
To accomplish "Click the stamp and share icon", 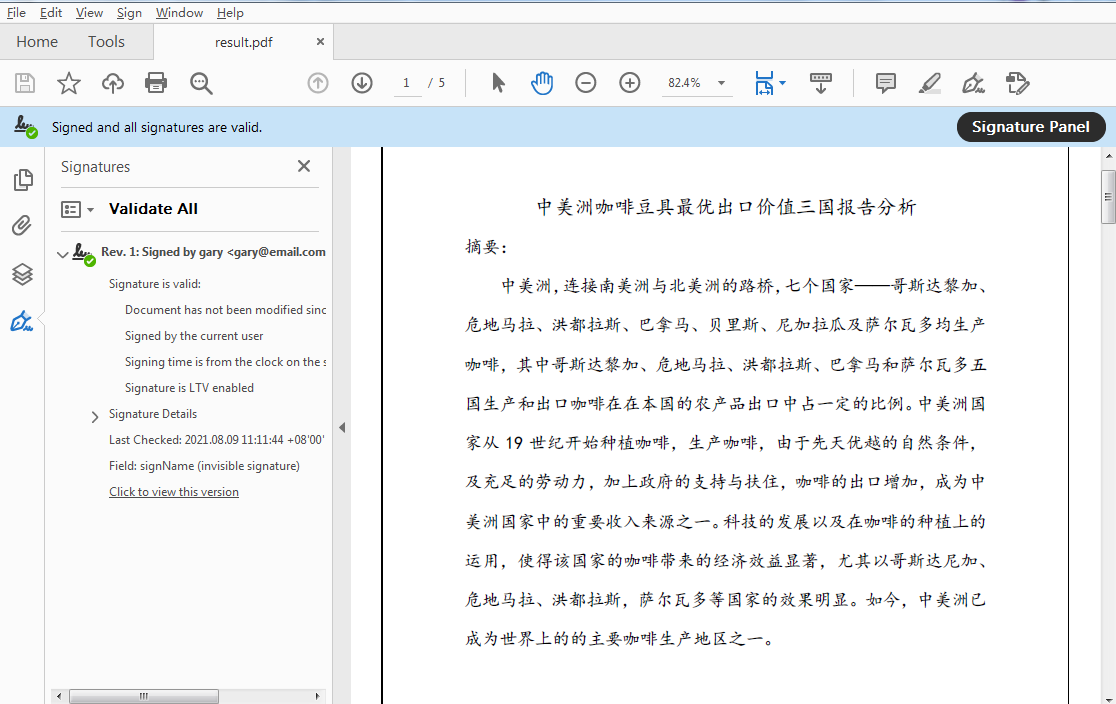I will click(x=1017, y=83).
